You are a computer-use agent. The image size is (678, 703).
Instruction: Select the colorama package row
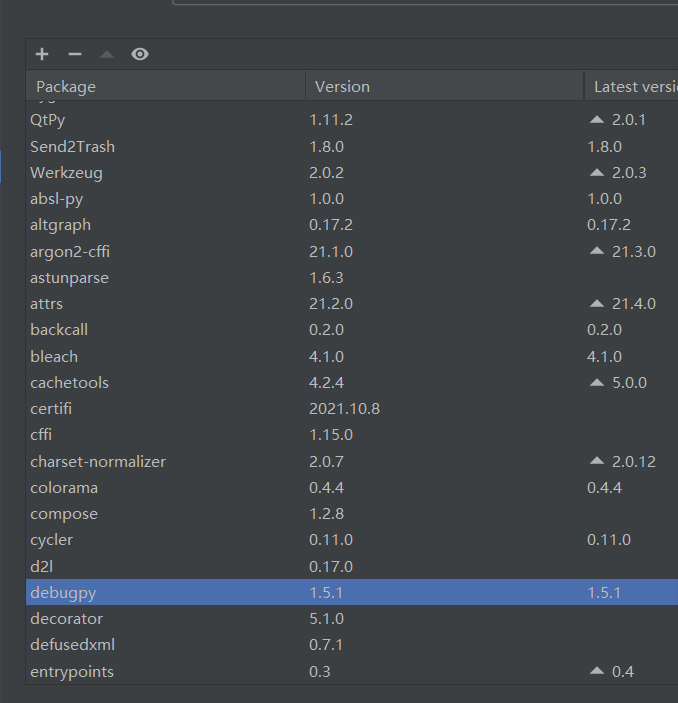352,487
